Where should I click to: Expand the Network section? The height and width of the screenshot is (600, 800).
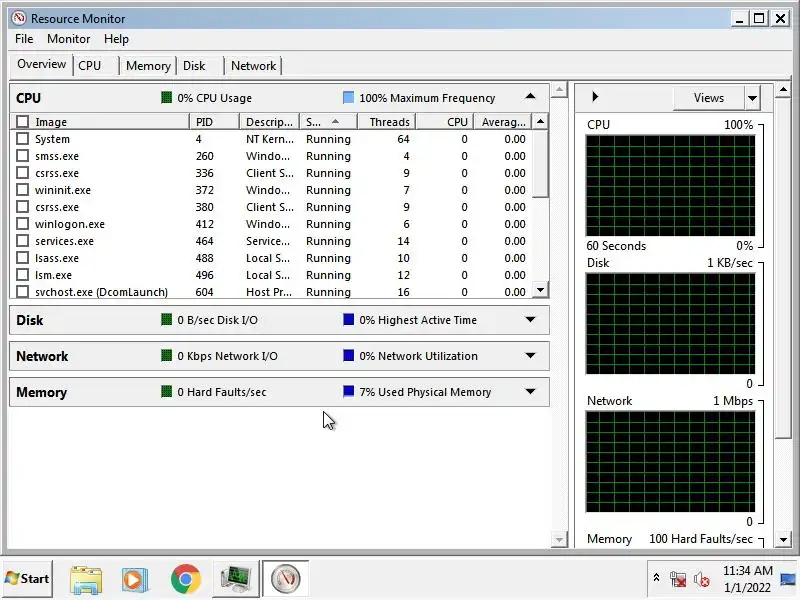tap(530, 355)
